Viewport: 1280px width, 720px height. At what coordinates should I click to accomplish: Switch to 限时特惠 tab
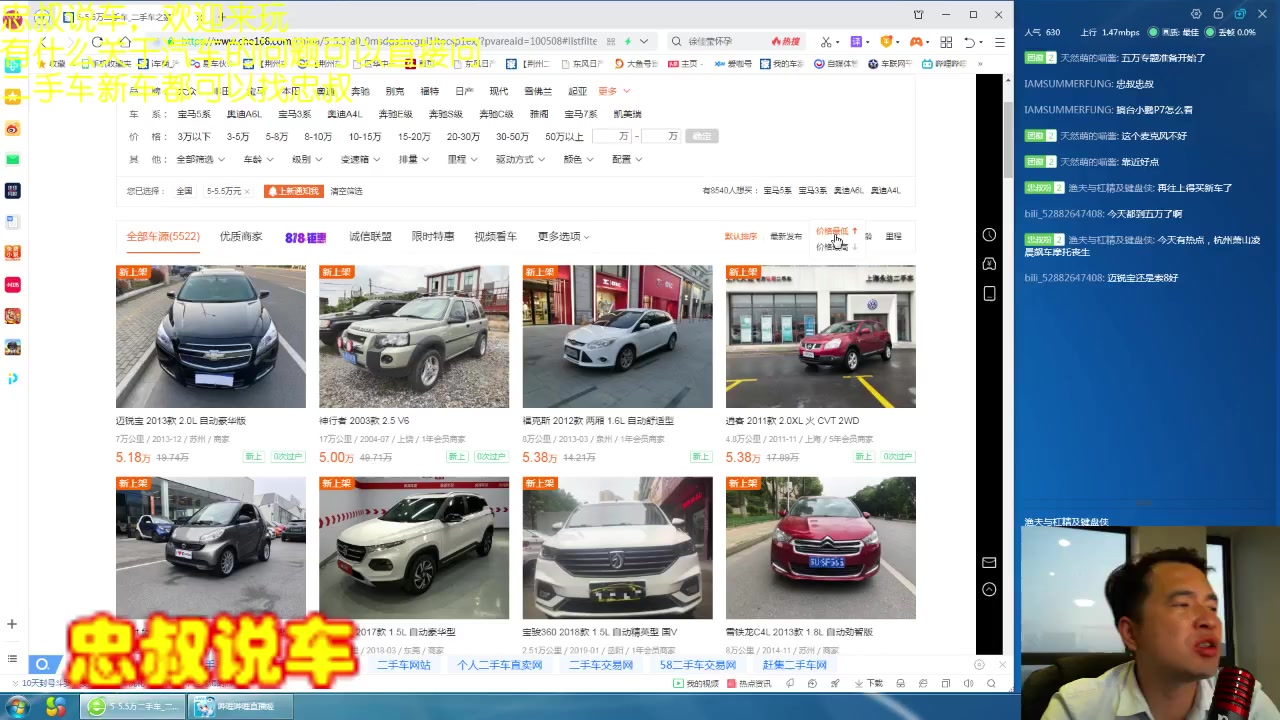tap(433, 237)
